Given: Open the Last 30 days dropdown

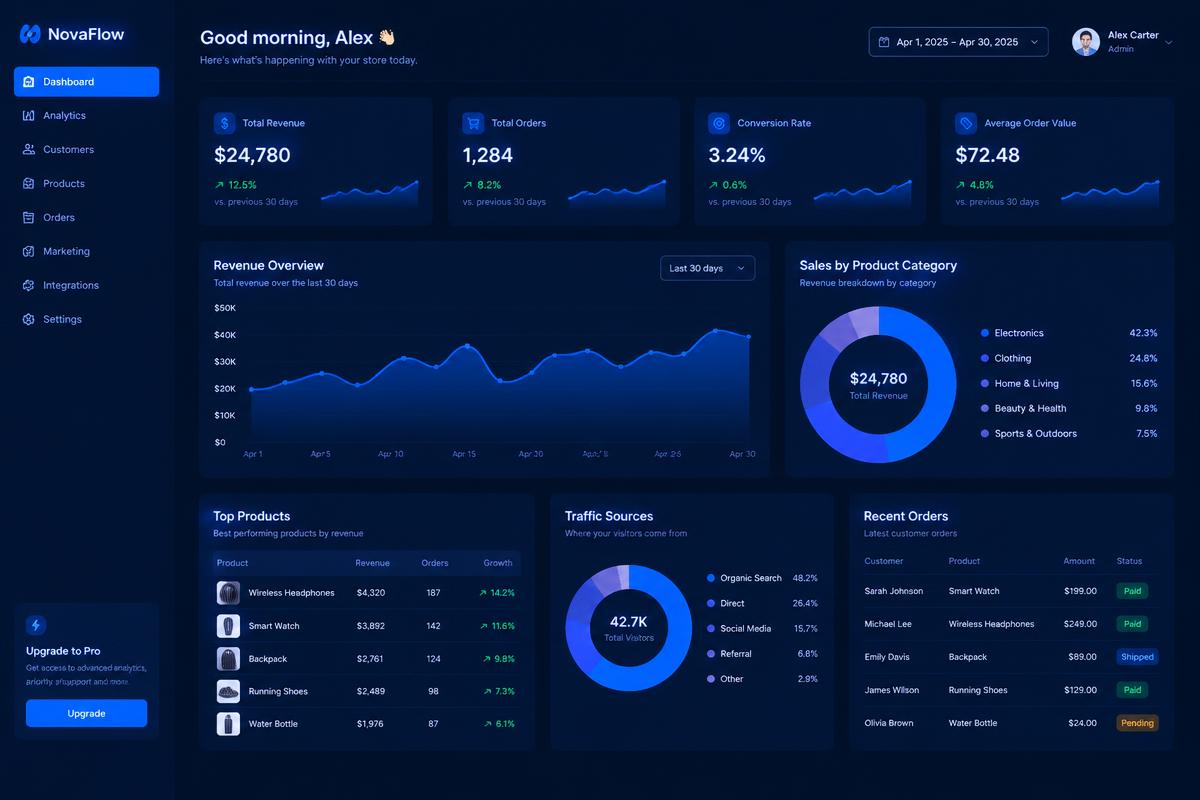Looking at the screenshot, I should [707, 268].
